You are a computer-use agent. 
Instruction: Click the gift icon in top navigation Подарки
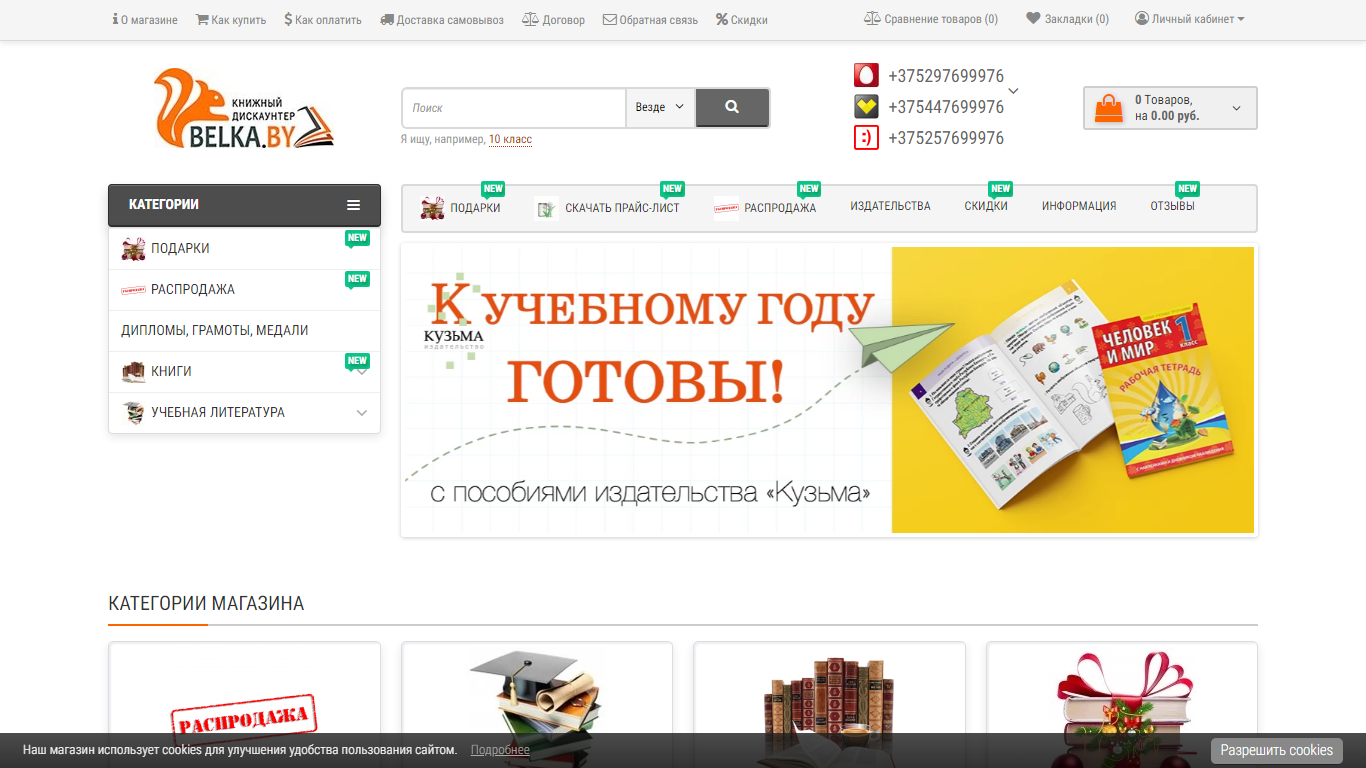(432, 208)
